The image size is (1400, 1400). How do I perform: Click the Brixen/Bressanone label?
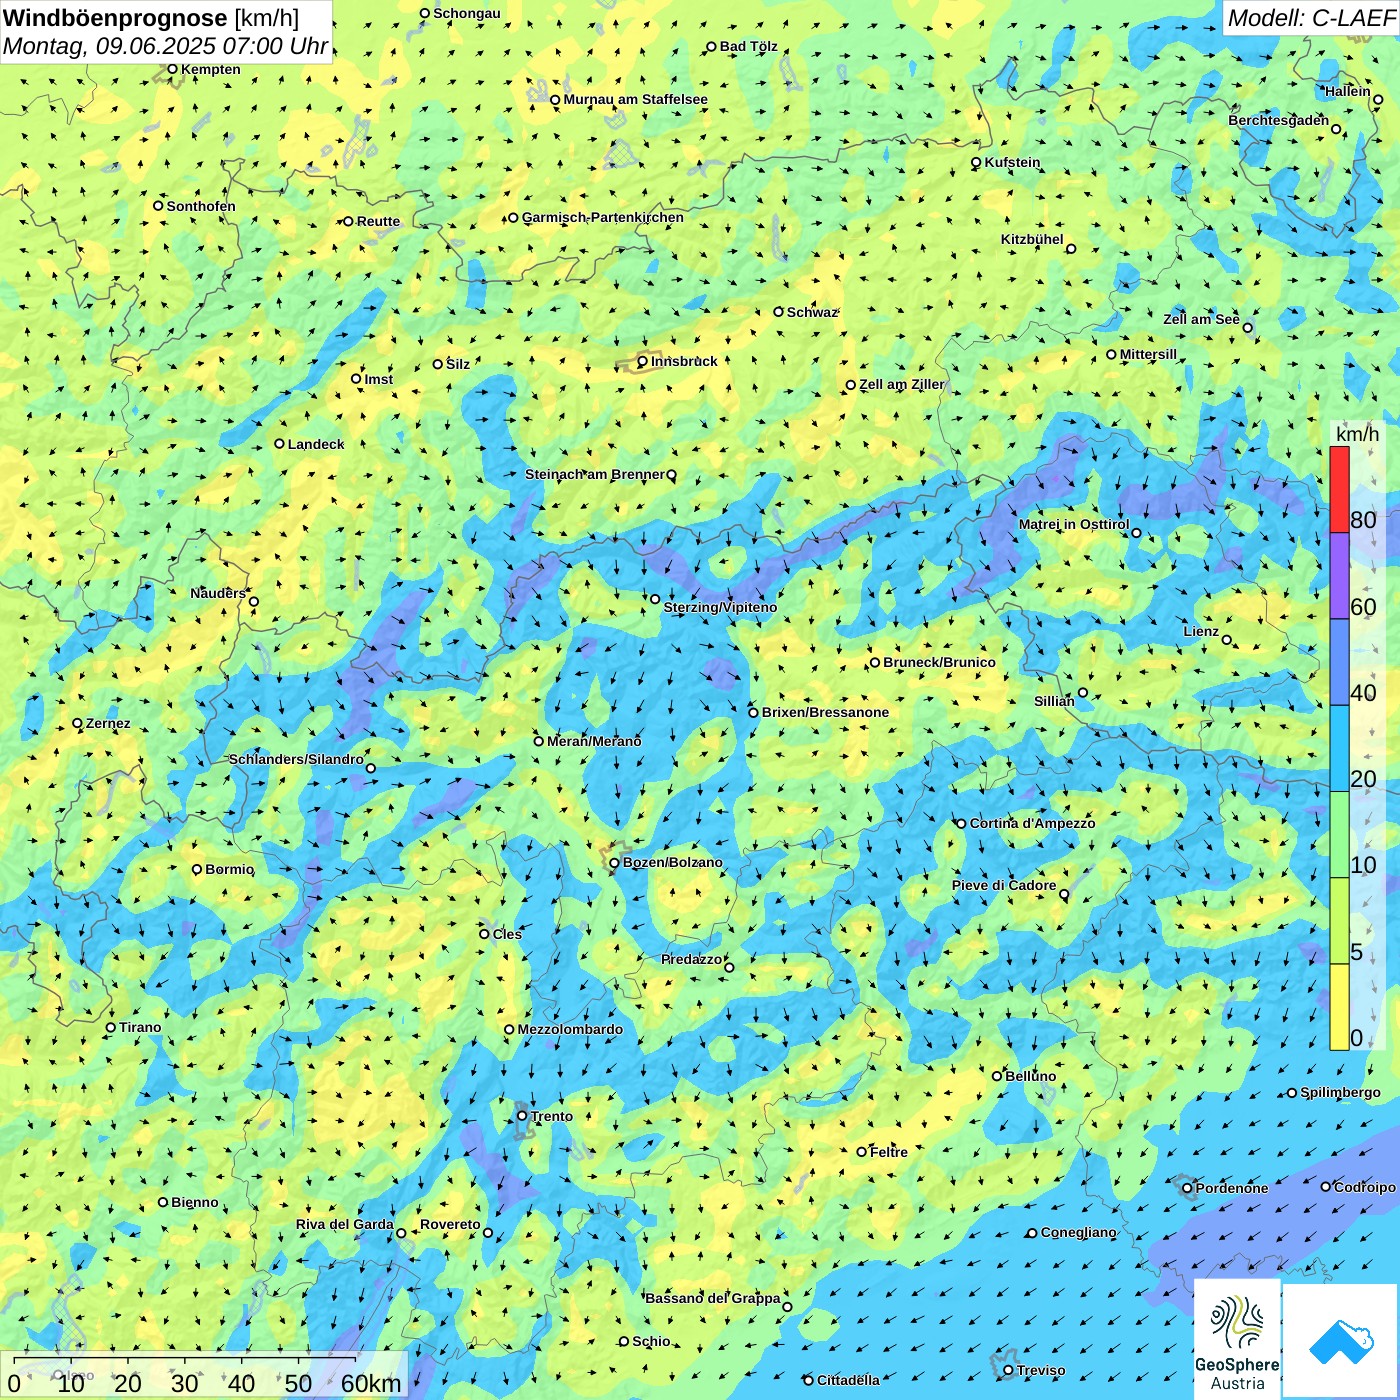pos(825,712)
